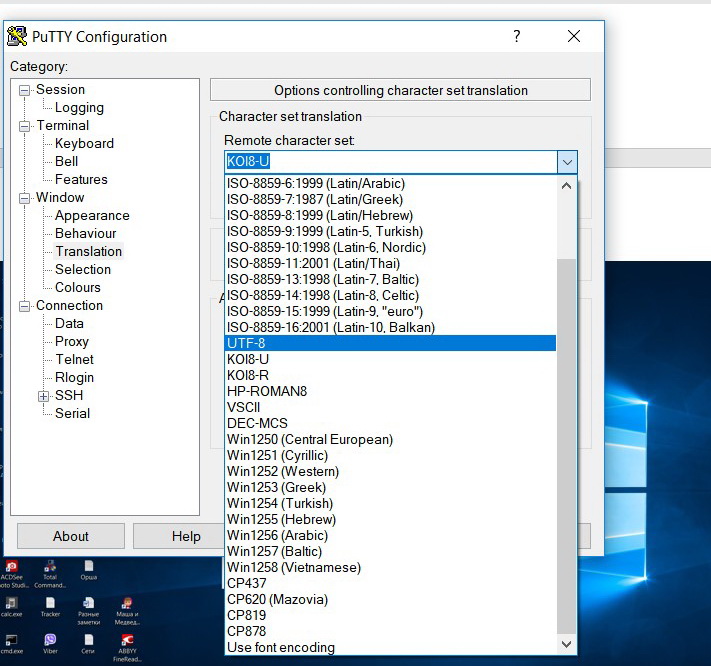Pick Win1250 (Central European)

[390, 439]
